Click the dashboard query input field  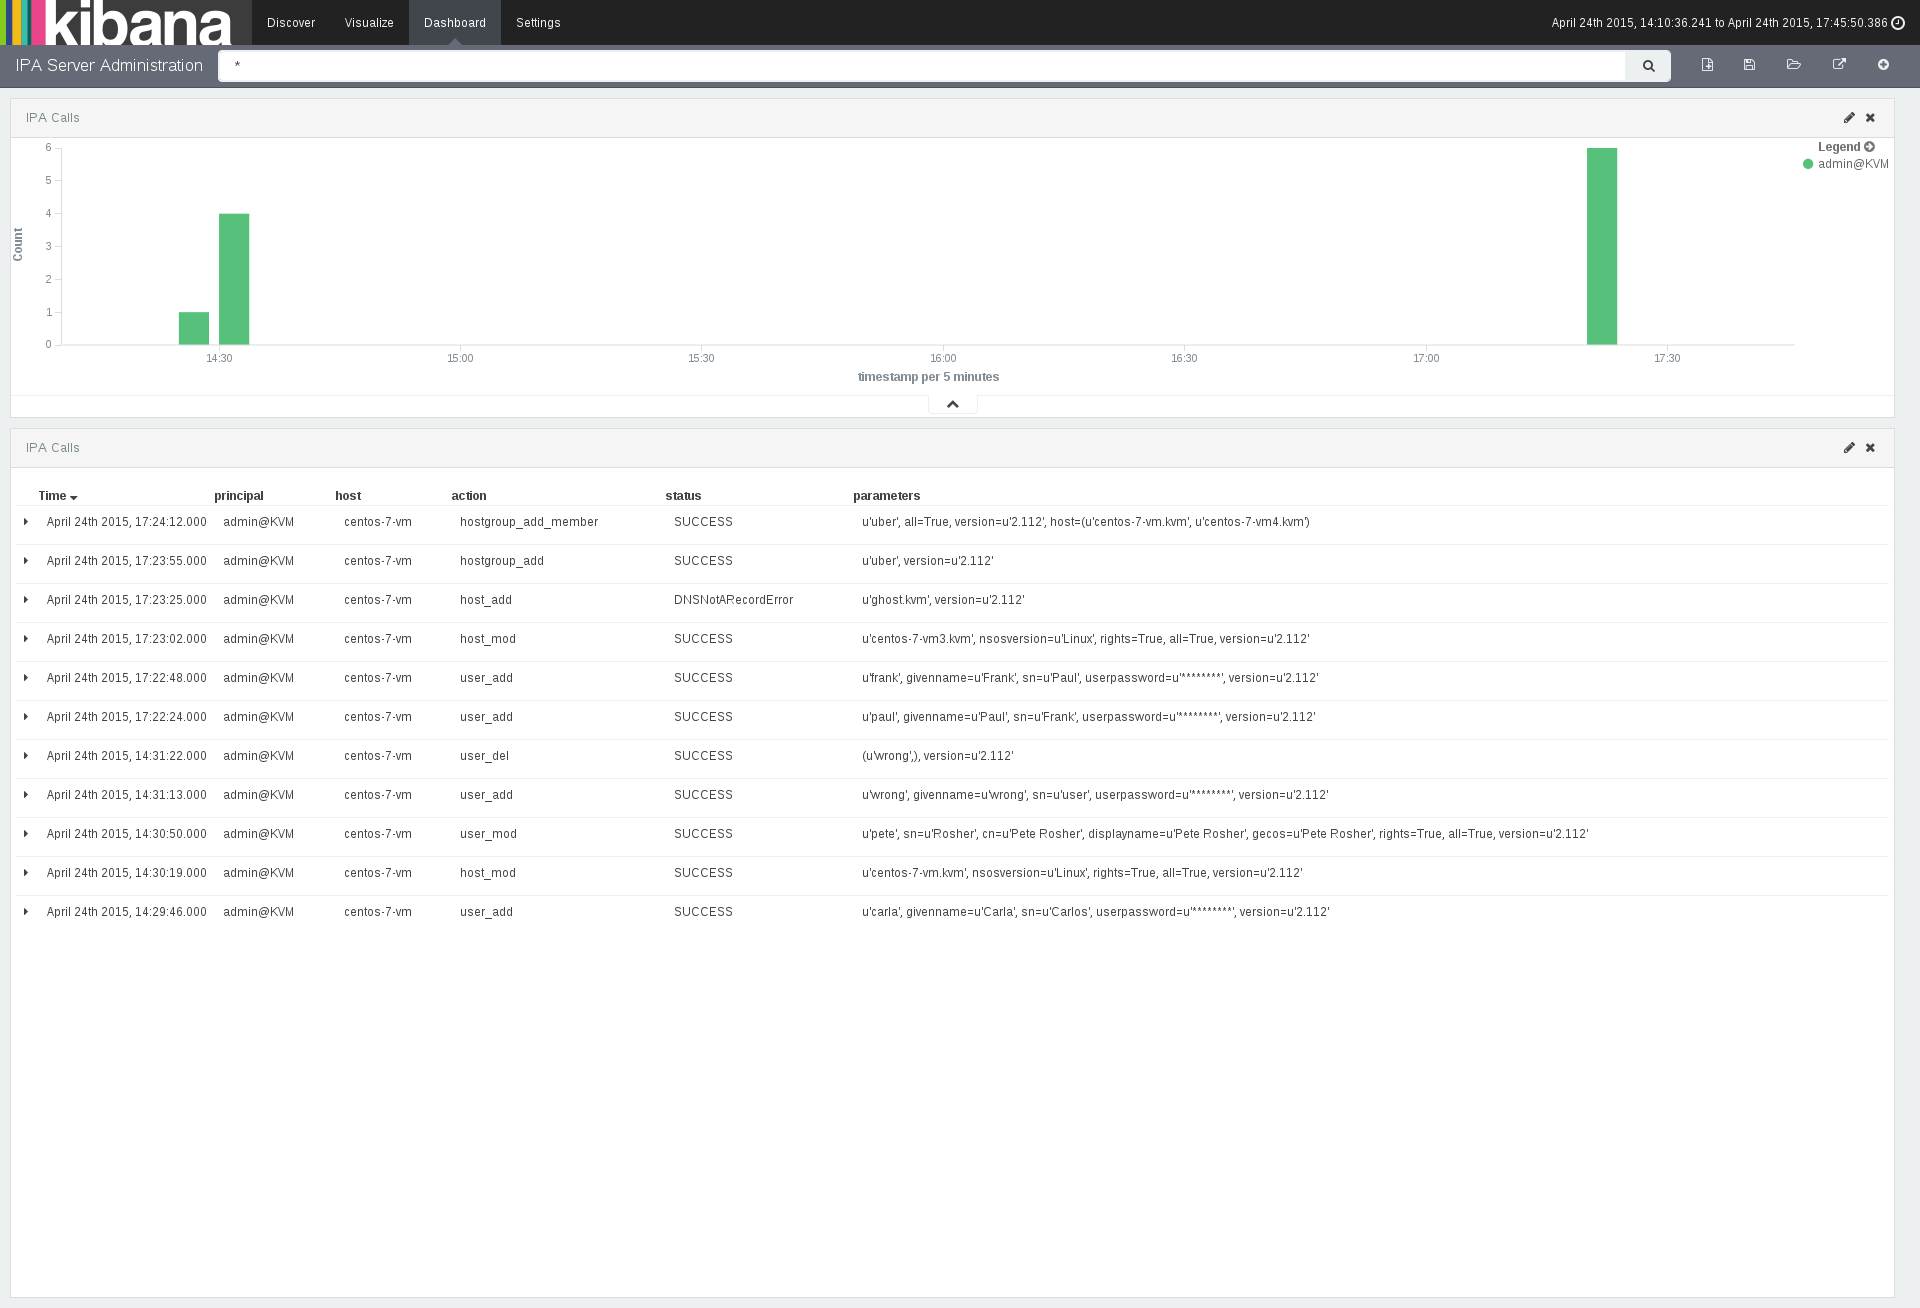tap(920, 66)
